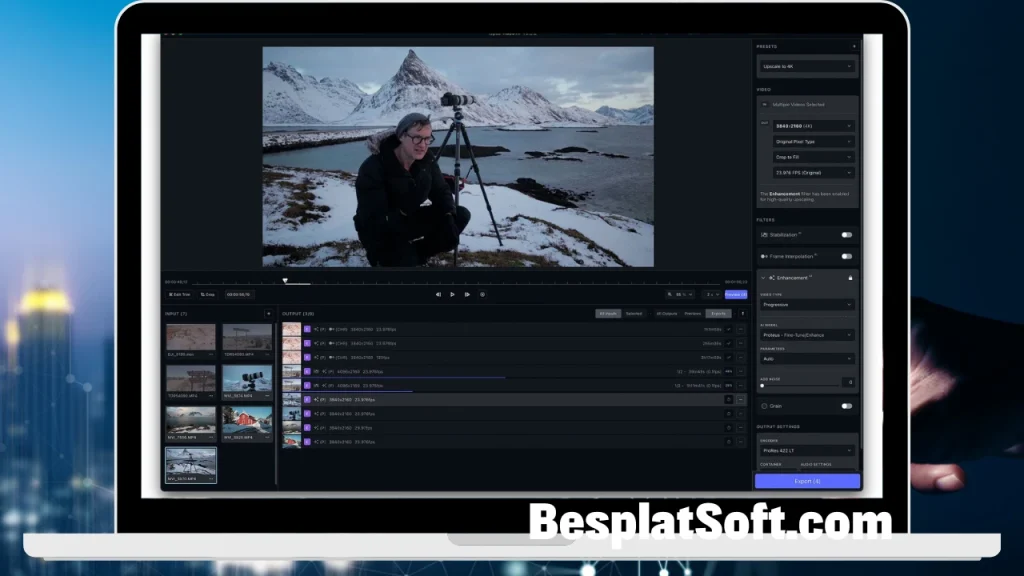The image size is (1024, 576).
Task: Select the Crop tool above the timeline
Action: (x=207, y=295)
